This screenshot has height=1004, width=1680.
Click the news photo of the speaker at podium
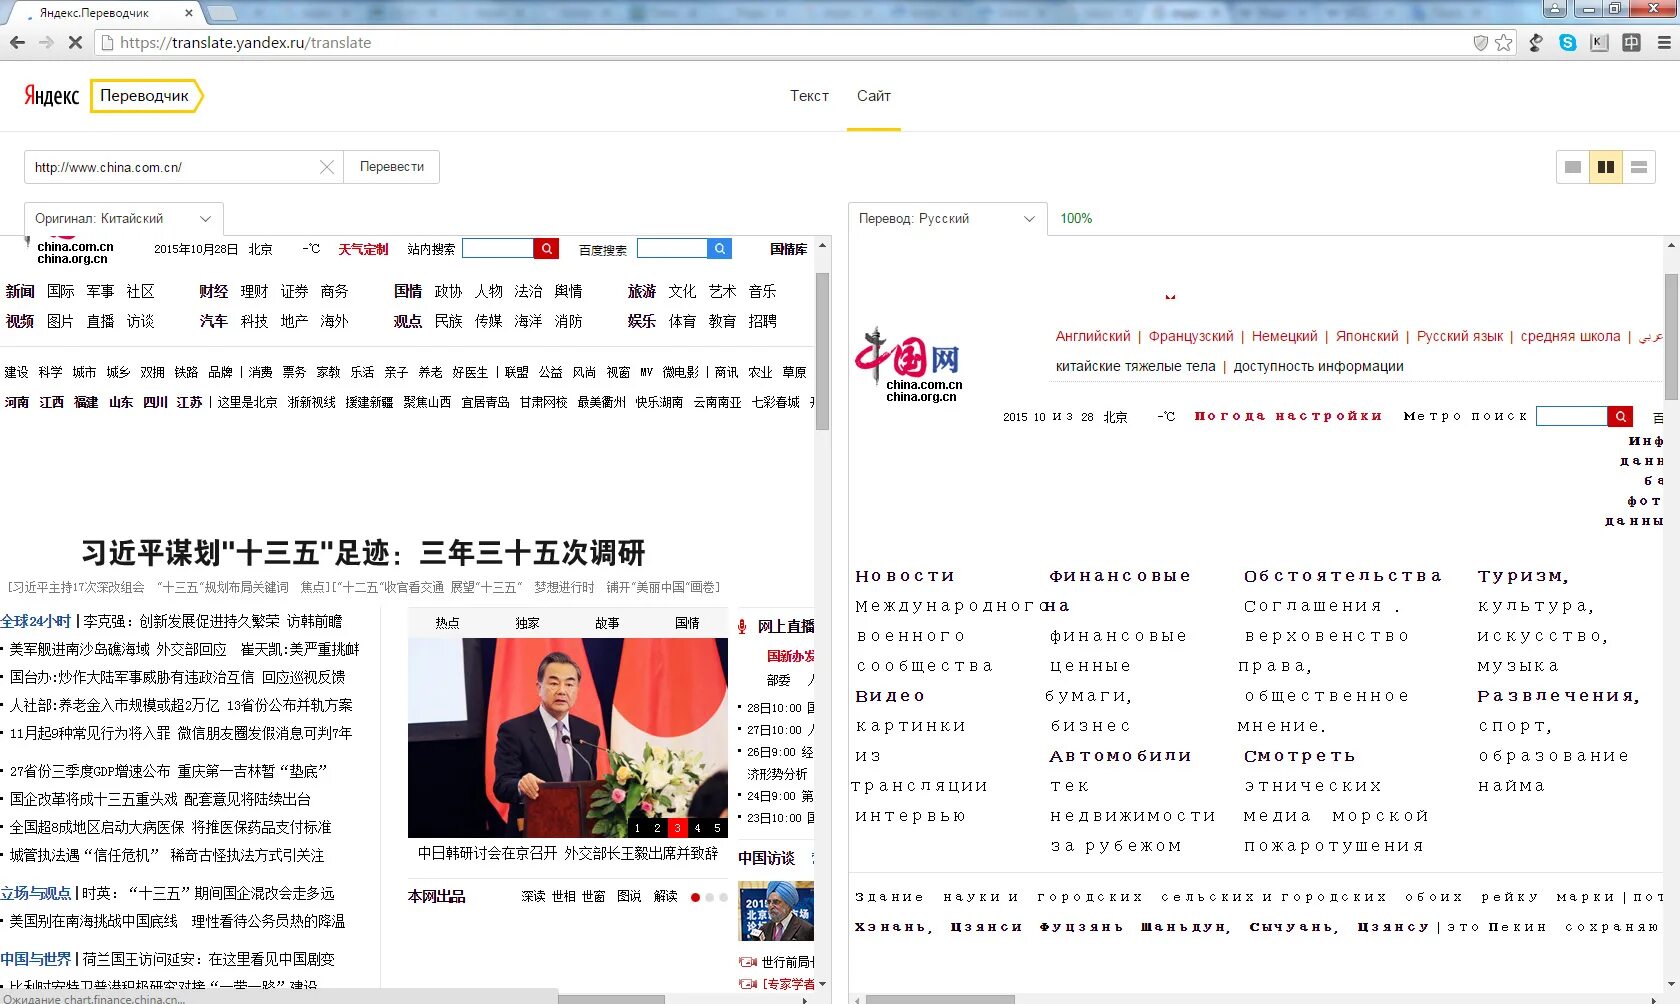(x=568, y=738)
